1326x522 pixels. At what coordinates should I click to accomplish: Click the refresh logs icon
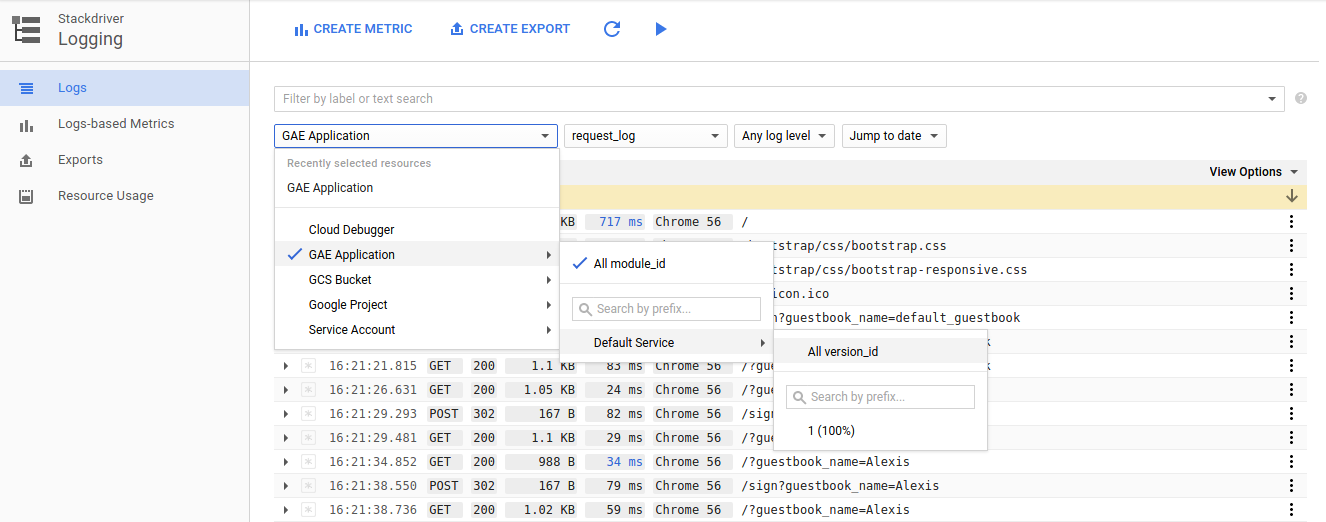tap(612, 29)
